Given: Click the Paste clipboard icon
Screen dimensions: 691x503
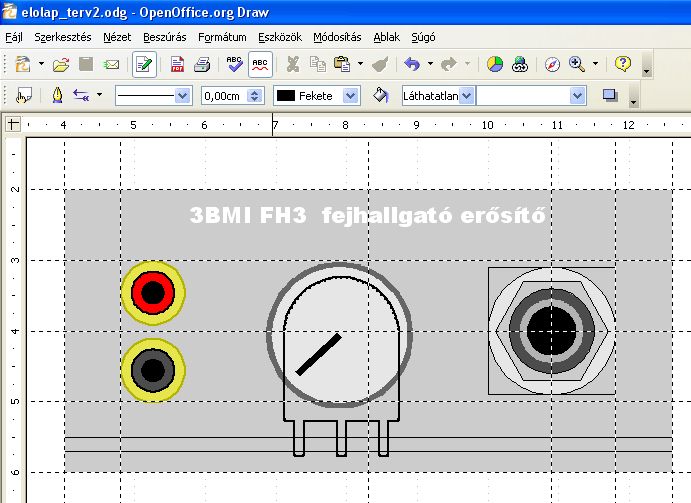Looking at the screenshot, I should click(342, 64).
